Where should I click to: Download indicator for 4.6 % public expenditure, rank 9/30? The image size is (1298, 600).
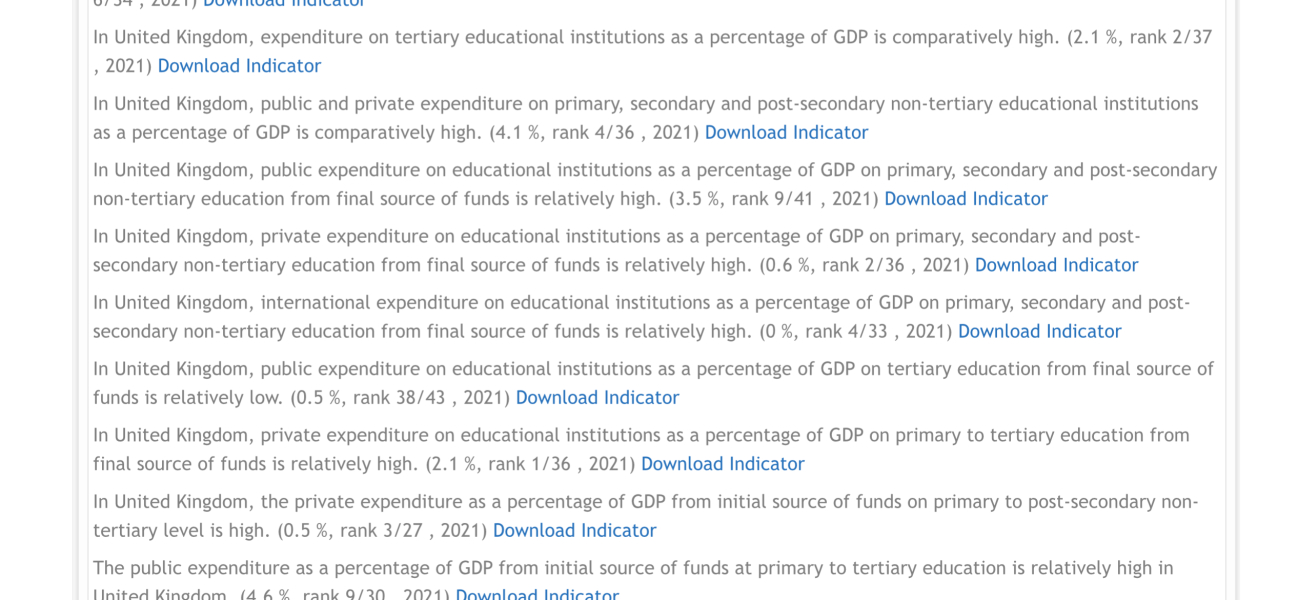pyautogui.click(x=537, y=595)
